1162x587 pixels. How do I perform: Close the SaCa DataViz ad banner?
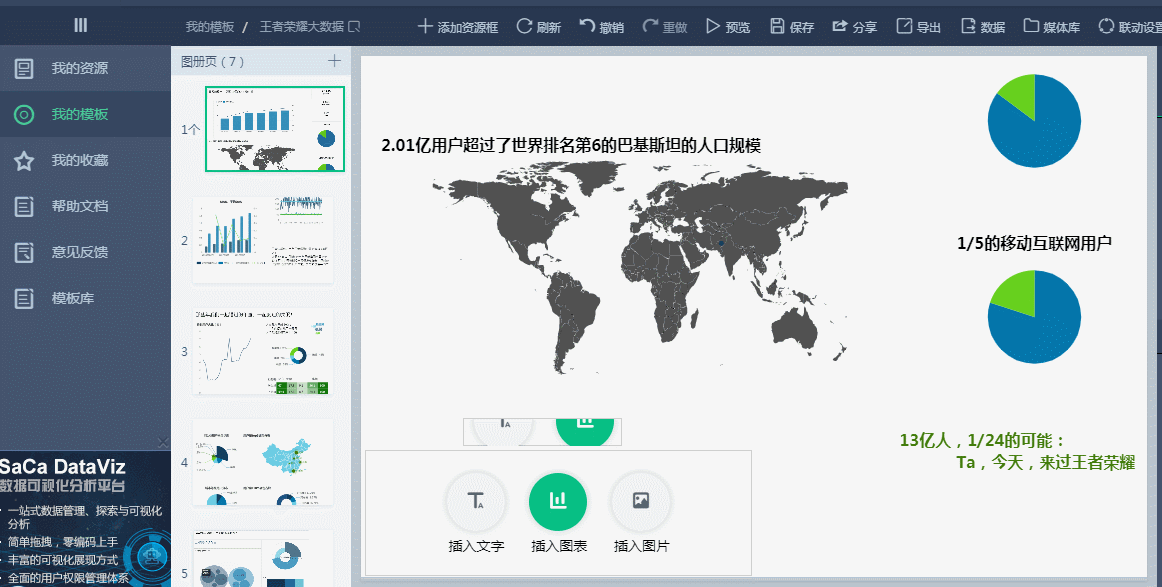163,442
